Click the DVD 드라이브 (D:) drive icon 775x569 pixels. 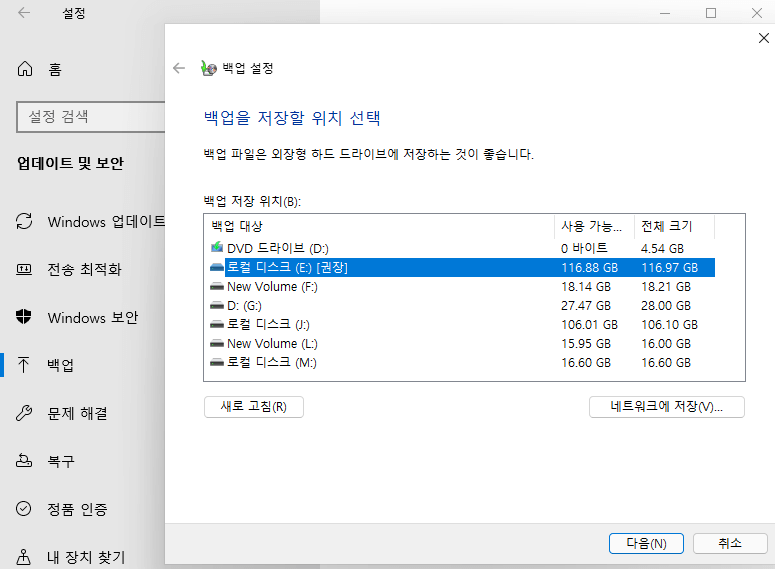pos(216,247)
